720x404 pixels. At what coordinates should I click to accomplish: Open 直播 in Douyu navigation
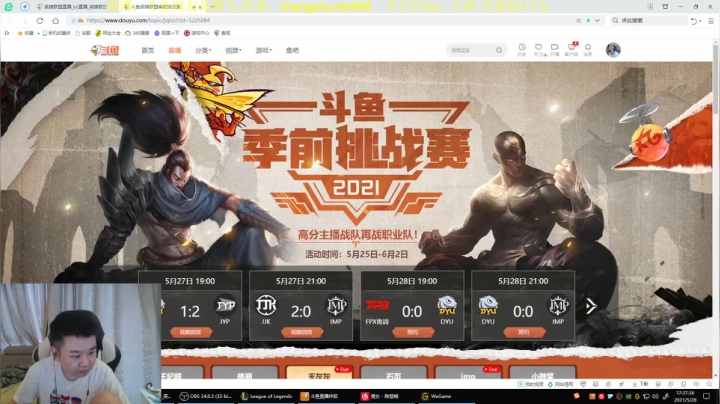point(174,50)
